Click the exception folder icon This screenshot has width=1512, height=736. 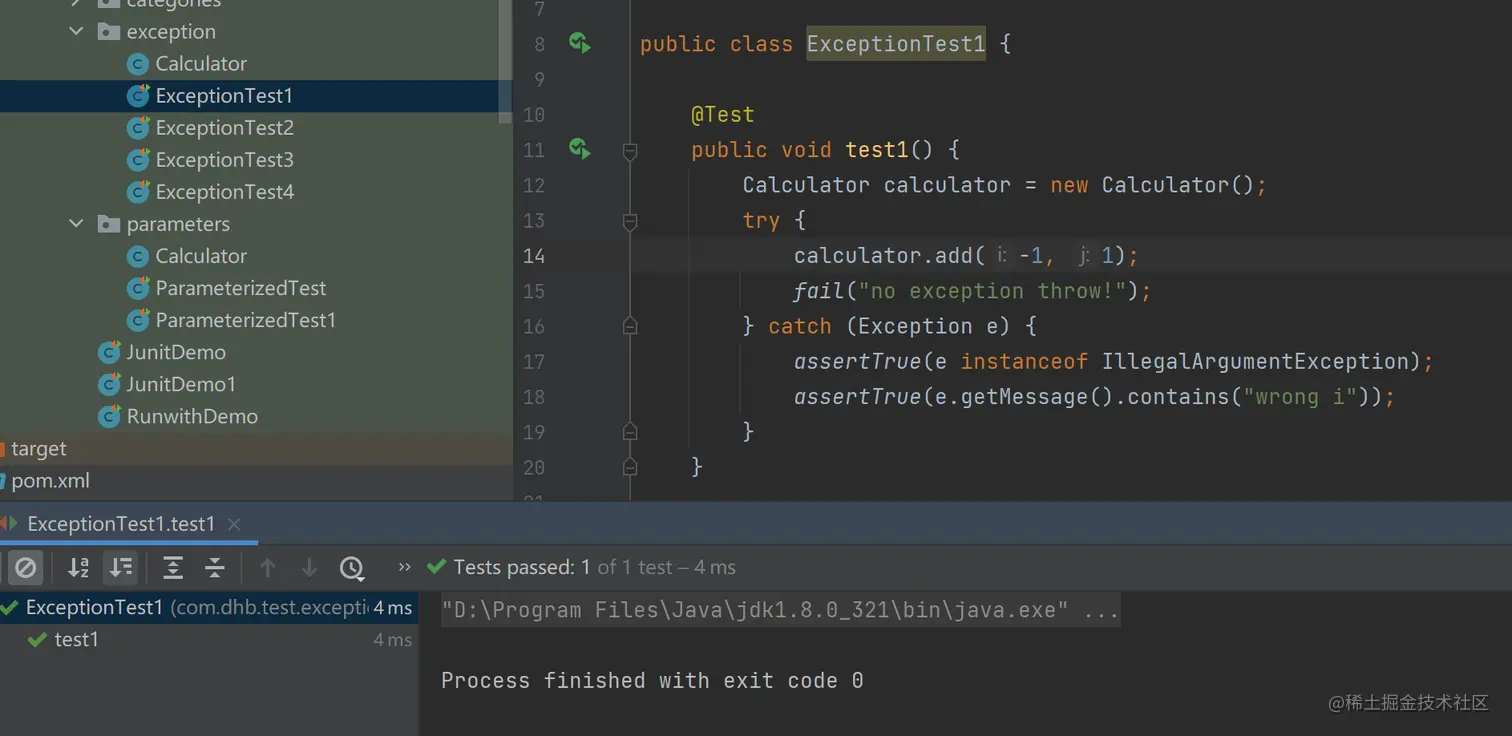tap(109, 32)
